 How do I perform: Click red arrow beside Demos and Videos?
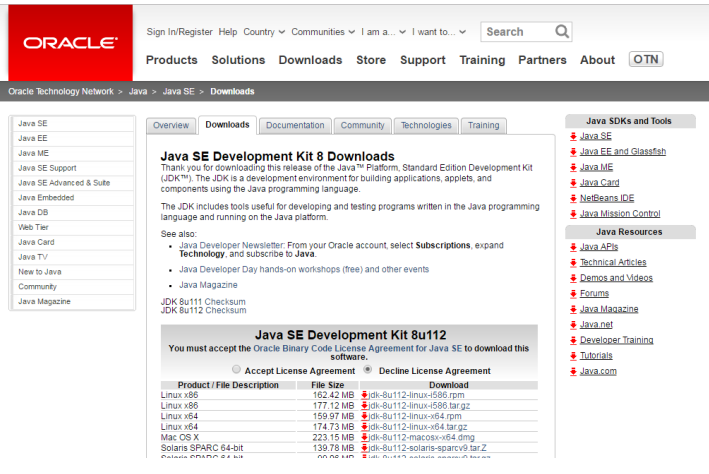click(x=573, y=278)
